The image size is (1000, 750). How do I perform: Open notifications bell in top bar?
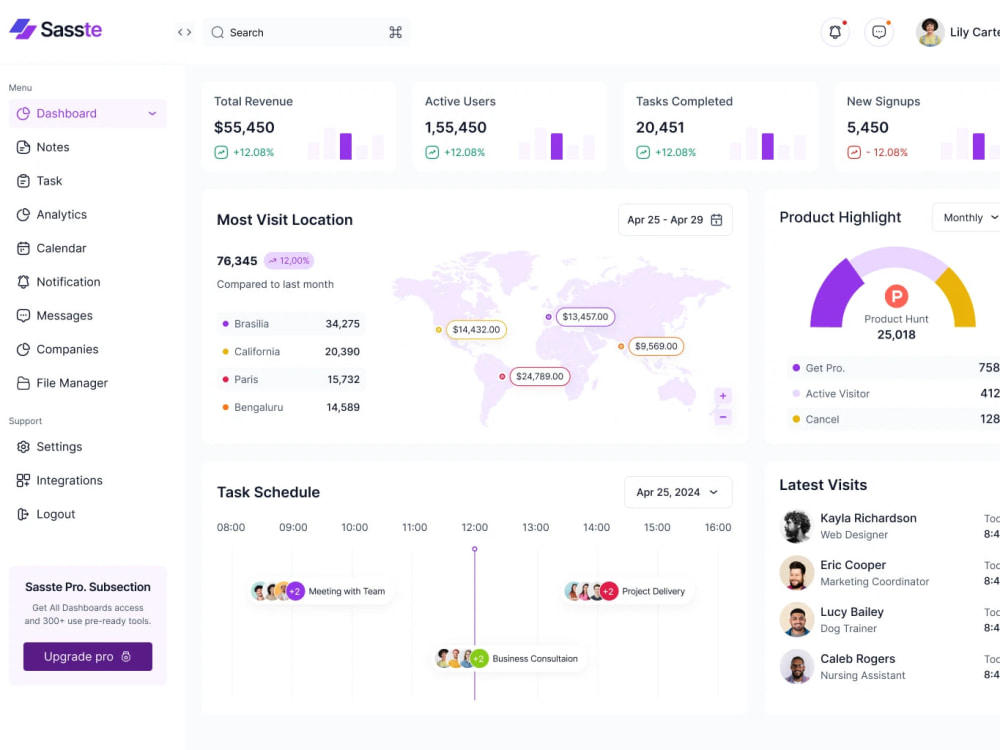pos(835,32)
